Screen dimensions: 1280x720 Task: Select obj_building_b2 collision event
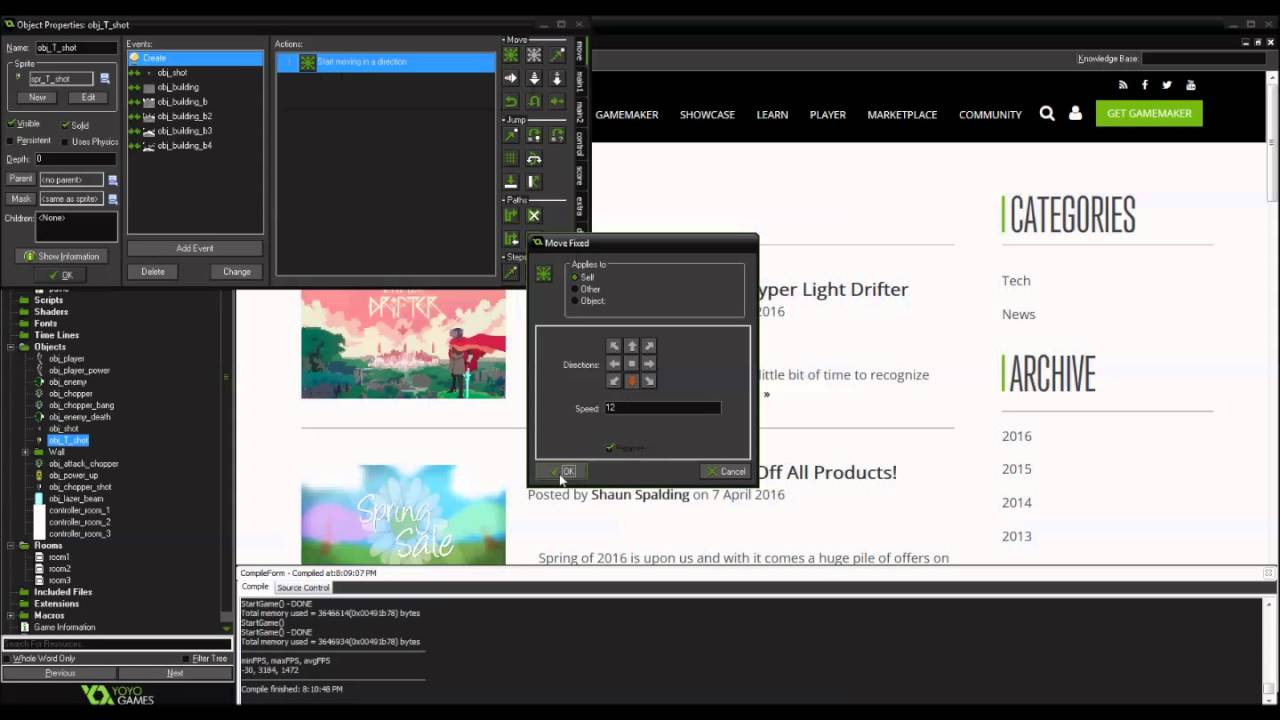tap(184, 116)
